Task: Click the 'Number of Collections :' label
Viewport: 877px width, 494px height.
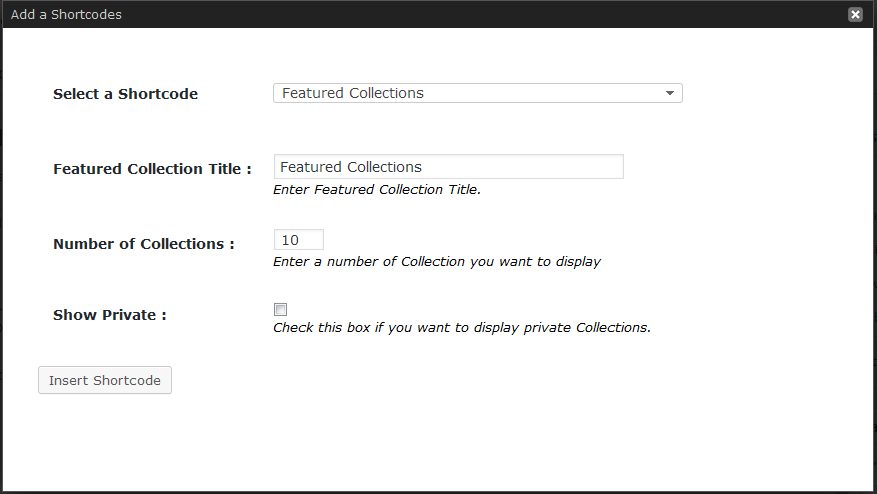Action: coord(143,244)
